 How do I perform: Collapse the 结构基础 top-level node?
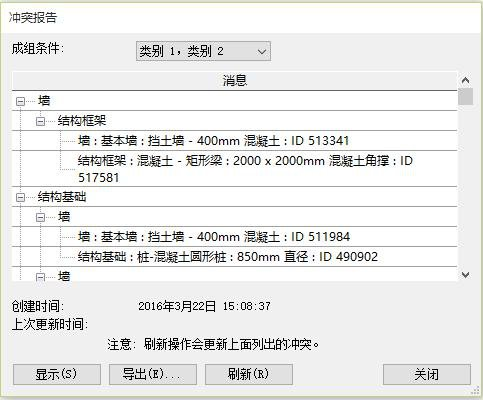pos(20,198)
